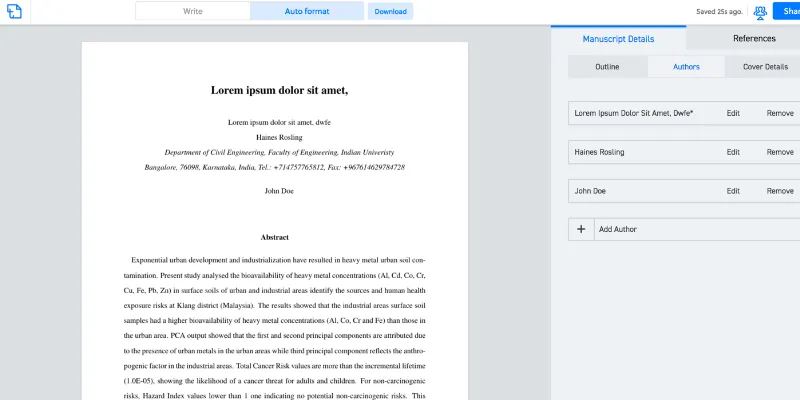
Task: Edit author John Doe
Action: point(733,191)
